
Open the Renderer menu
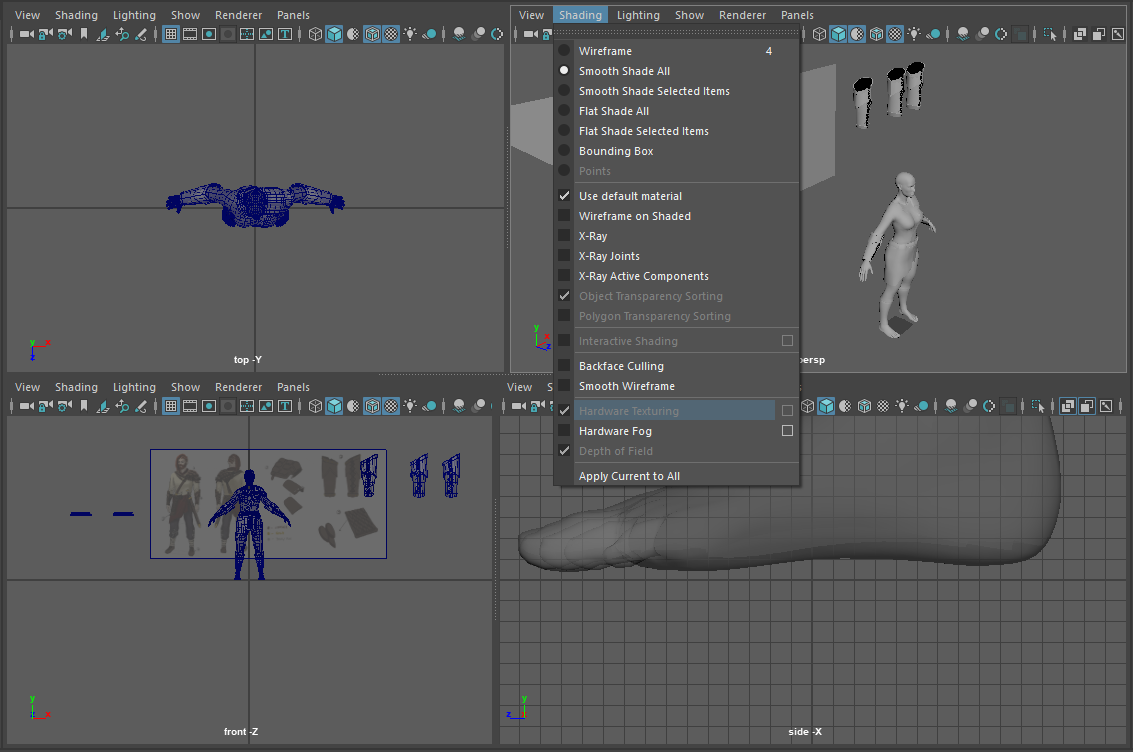coord(743,15)
